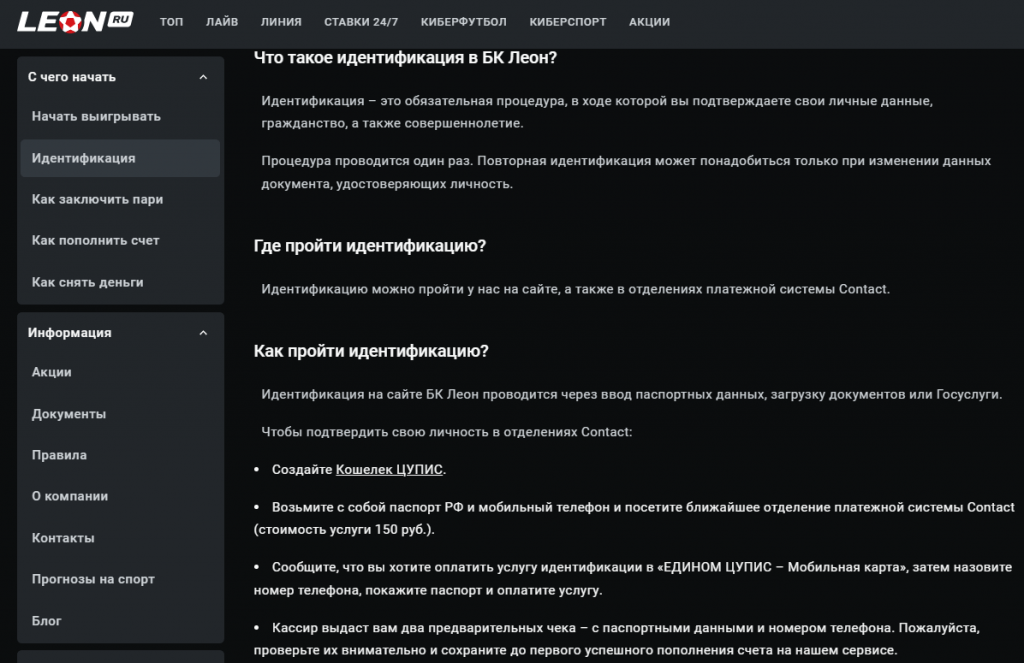Screen dimensions: 1024x663
Task: Click the sentence about «отделениях платежной системы Contact»
Action: click(x=575, y=289)
